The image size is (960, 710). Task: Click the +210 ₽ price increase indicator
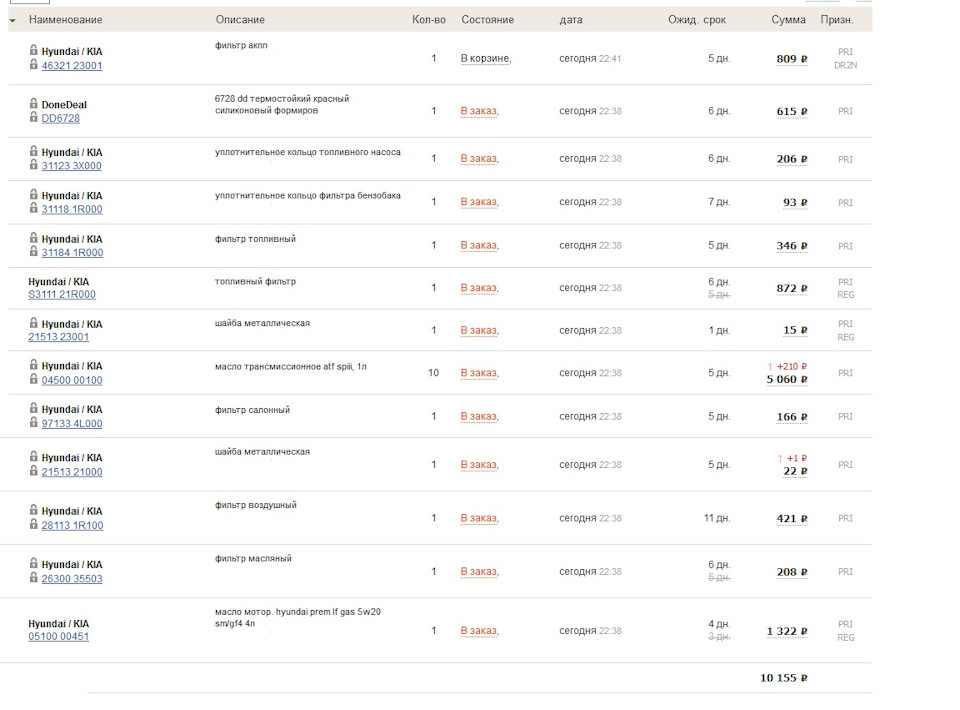pos(787,367)
